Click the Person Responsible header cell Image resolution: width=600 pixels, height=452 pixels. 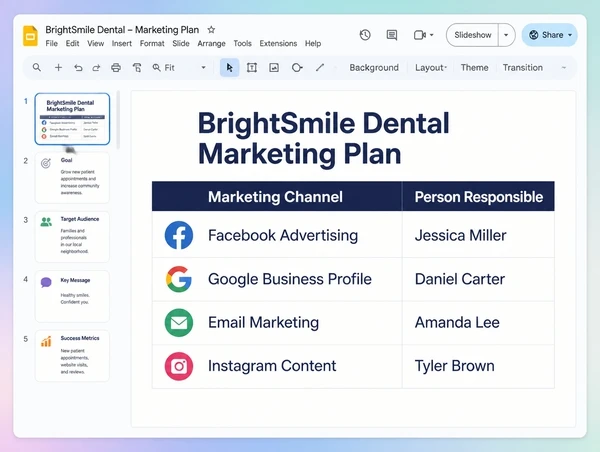point(478,196)
